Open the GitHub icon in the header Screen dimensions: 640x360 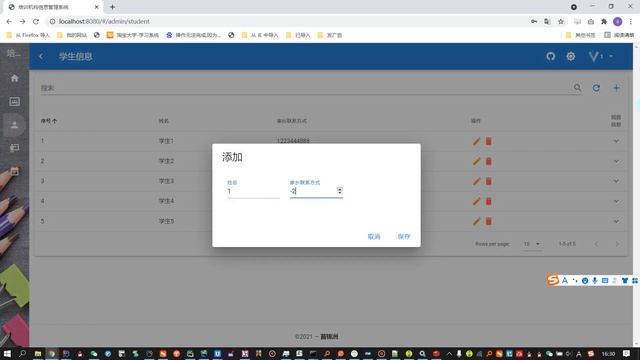[551, 56]
